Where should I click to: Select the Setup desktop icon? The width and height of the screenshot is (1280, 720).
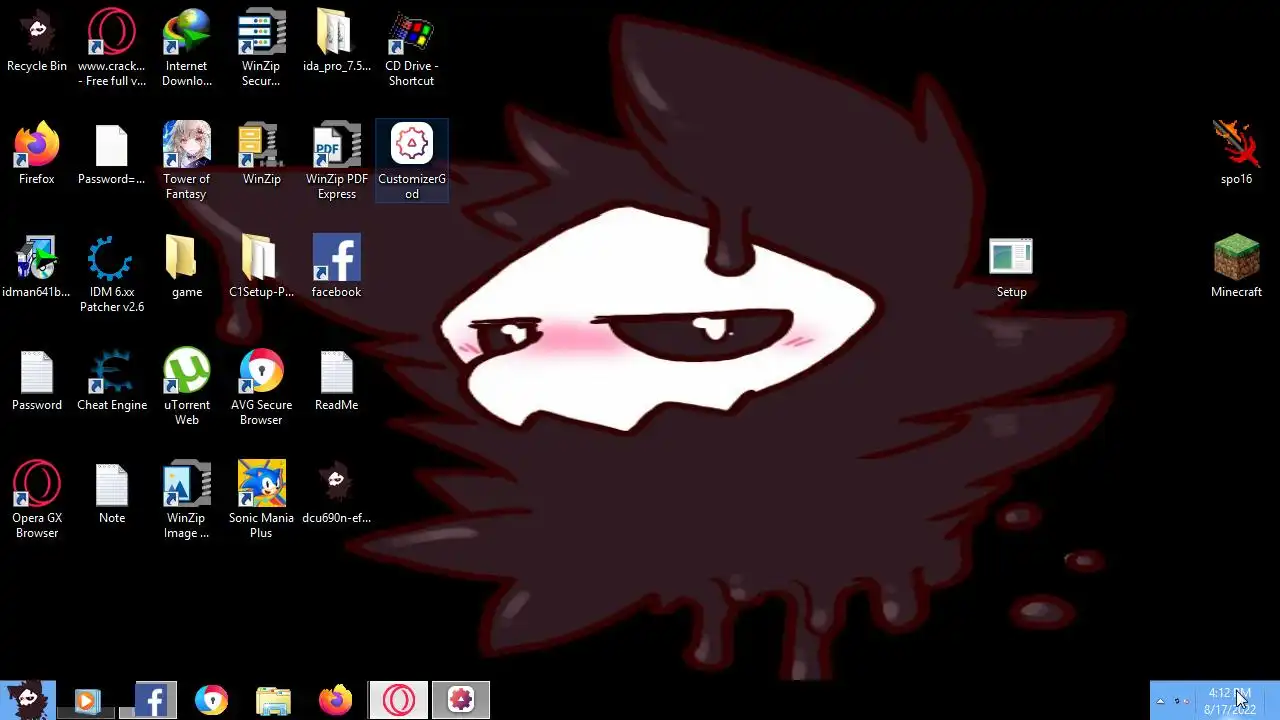point(1011,267)
